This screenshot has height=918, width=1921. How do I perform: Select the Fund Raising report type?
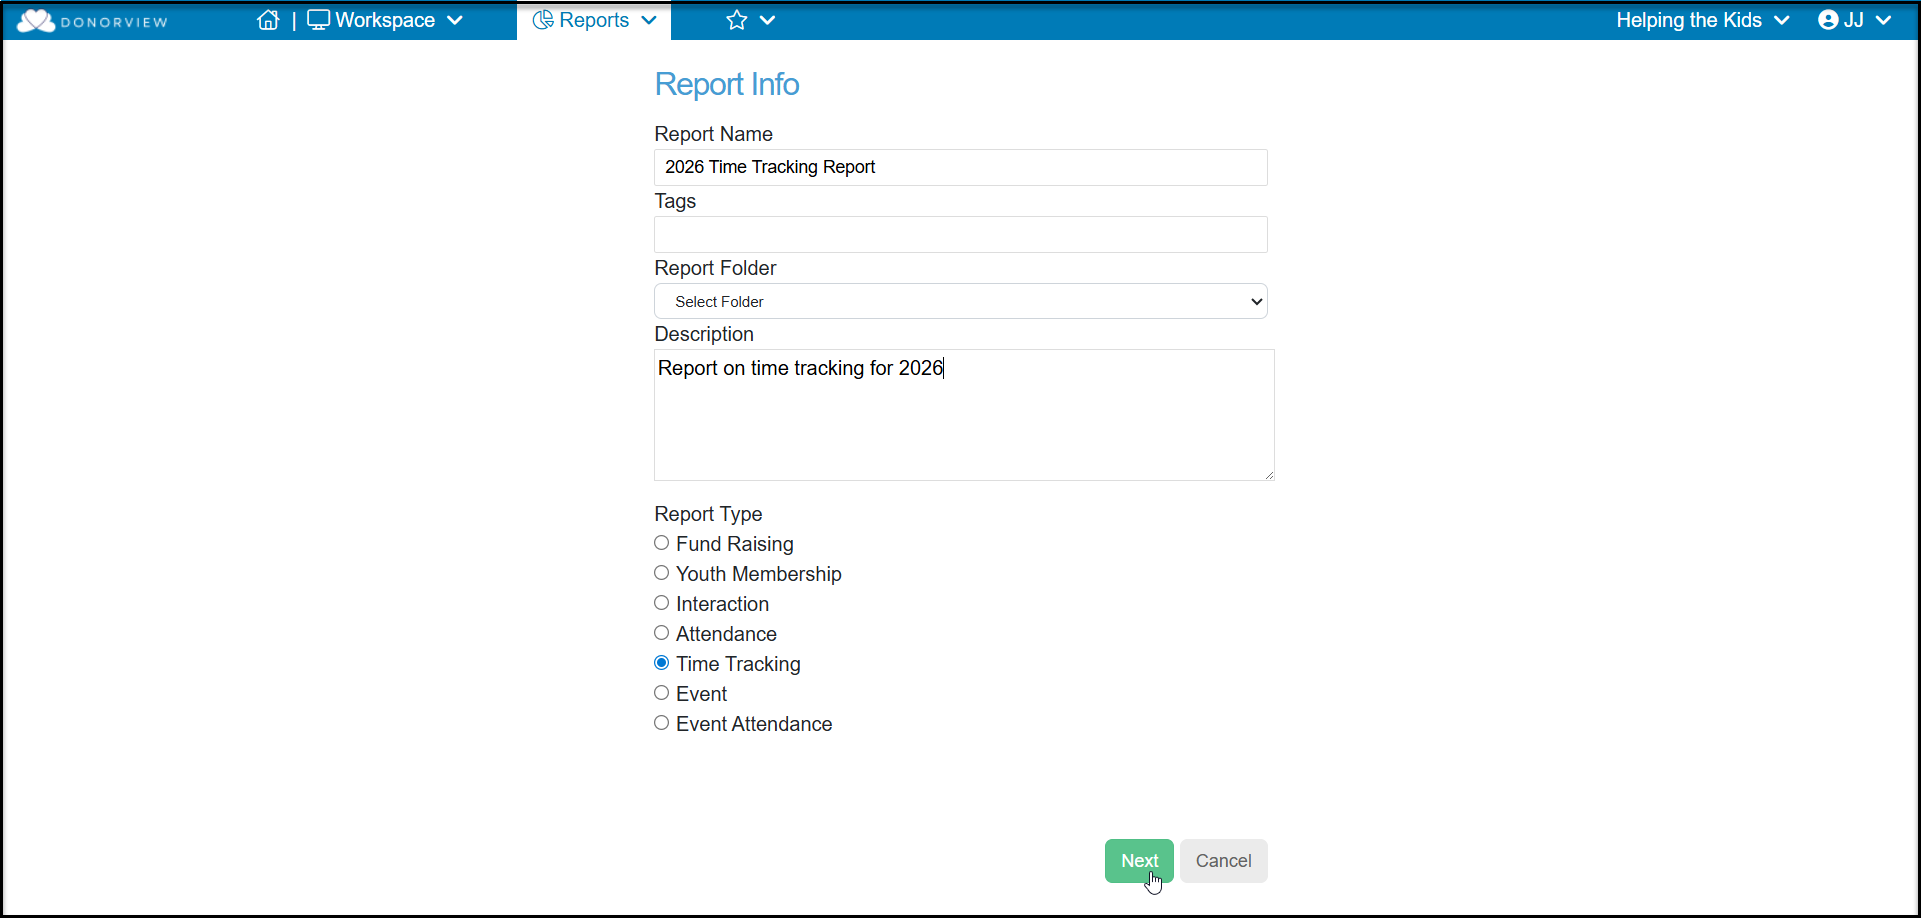662,543
